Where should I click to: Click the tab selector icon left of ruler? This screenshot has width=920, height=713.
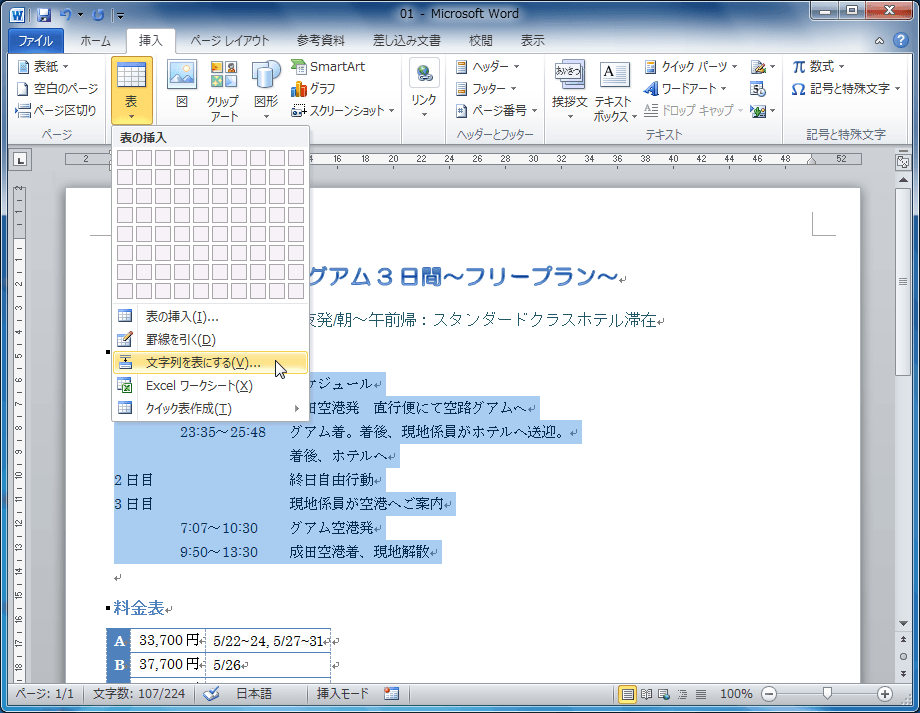[22, 159]
